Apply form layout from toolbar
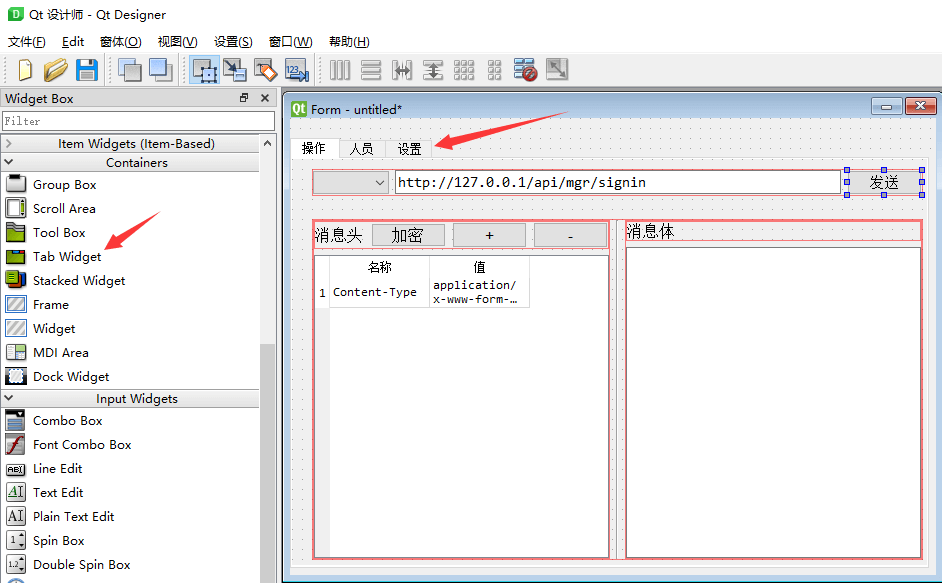This screenshot has height=583, width=942. pyautogui.click(x=494, y=70)
